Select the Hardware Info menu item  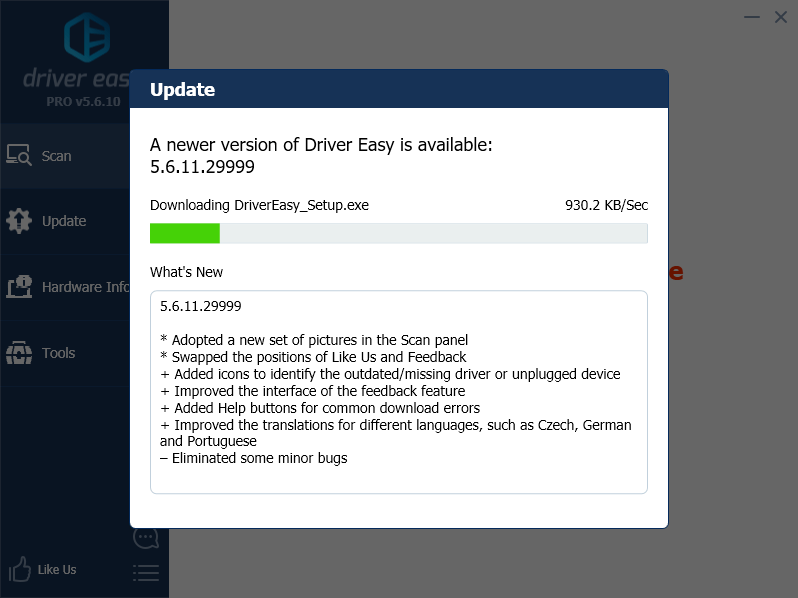(x=65, y=287)
